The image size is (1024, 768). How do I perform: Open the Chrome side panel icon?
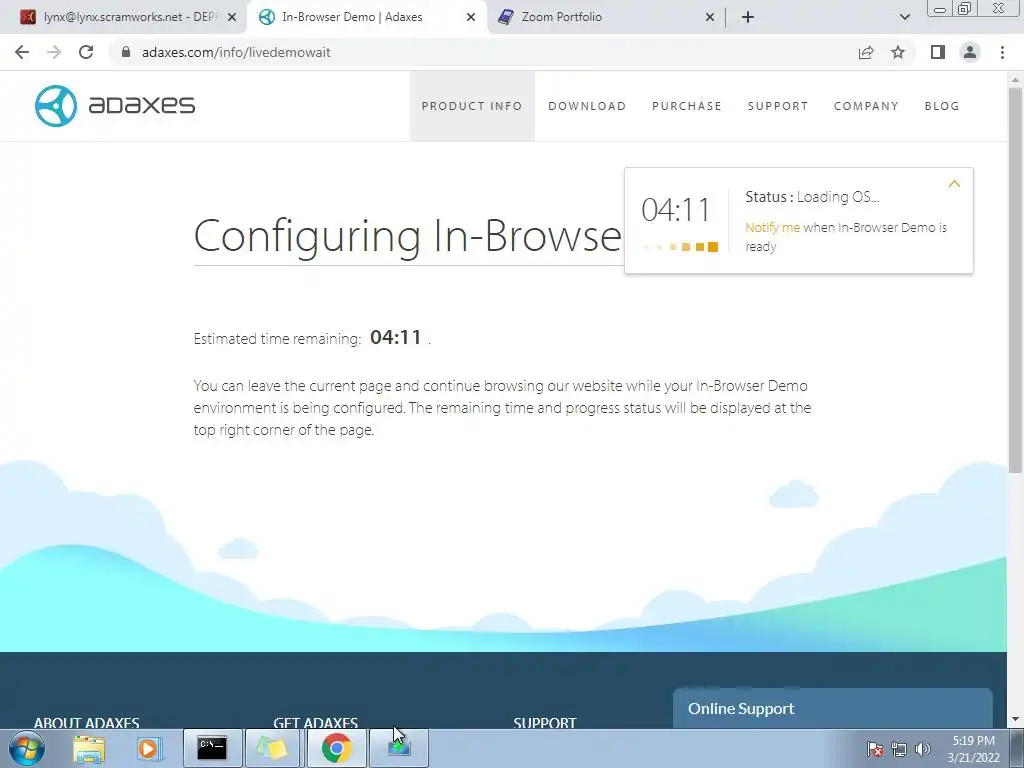(938, 52)
